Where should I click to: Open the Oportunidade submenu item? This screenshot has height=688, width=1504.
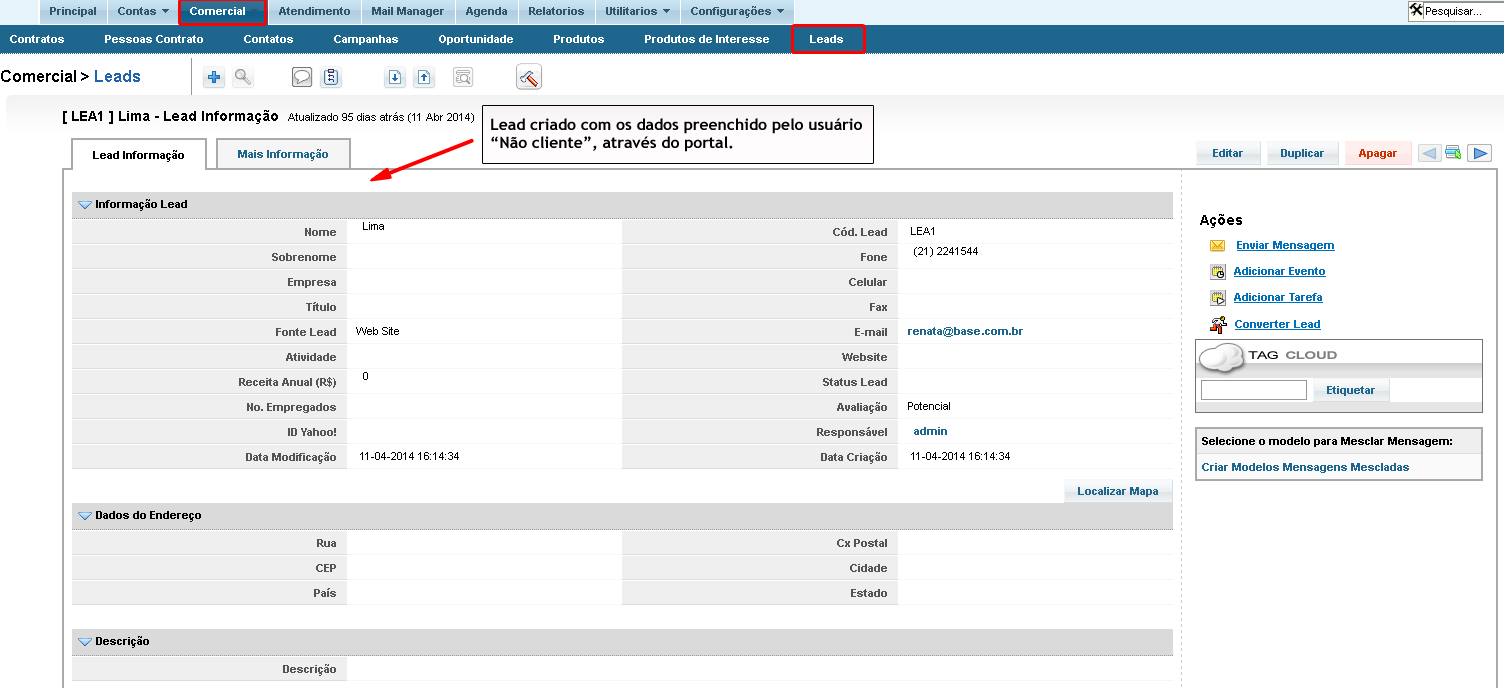(475, 39)
